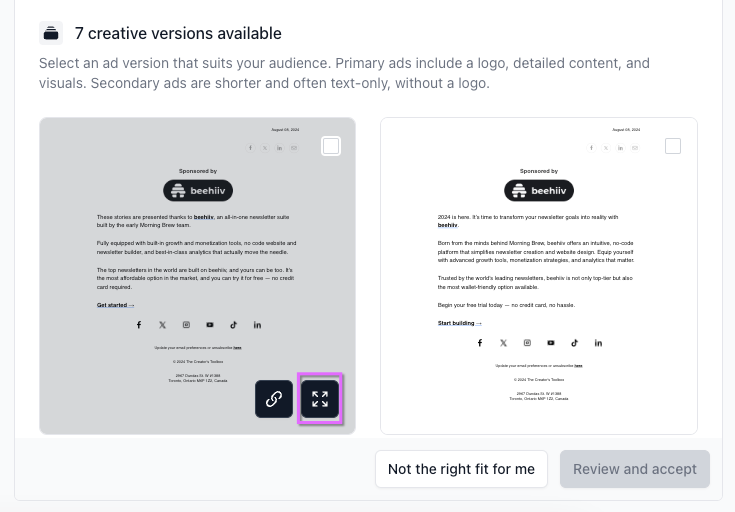Click the beehiiv logo in first ad
This screenshot has width=735, height=512.
pyautogui.click(x=198, y=191)
